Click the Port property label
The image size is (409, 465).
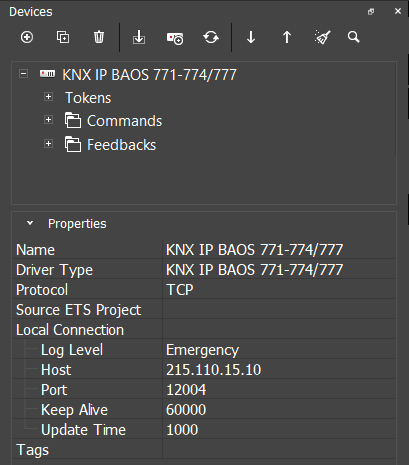[54, 390]
